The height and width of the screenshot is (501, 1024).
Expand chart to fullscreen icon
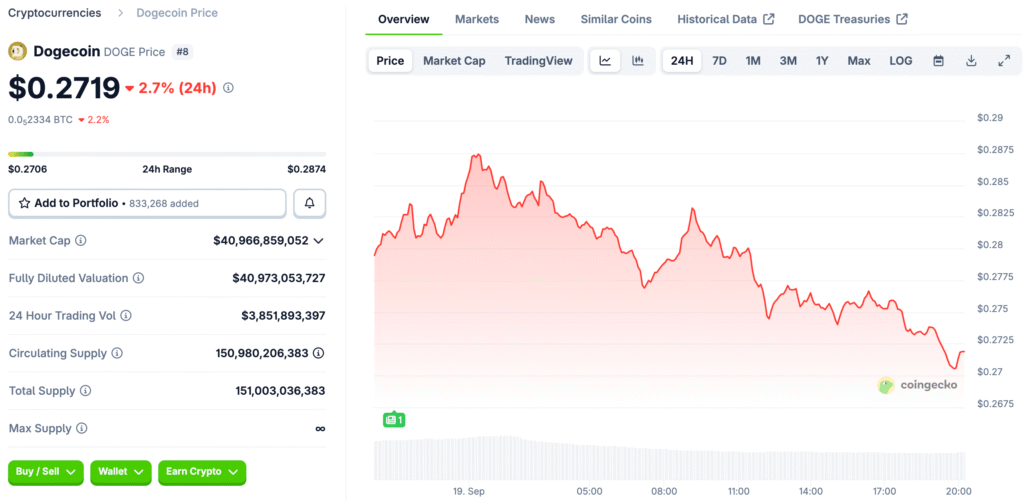pyautogui.click(x=1004, y=61)
